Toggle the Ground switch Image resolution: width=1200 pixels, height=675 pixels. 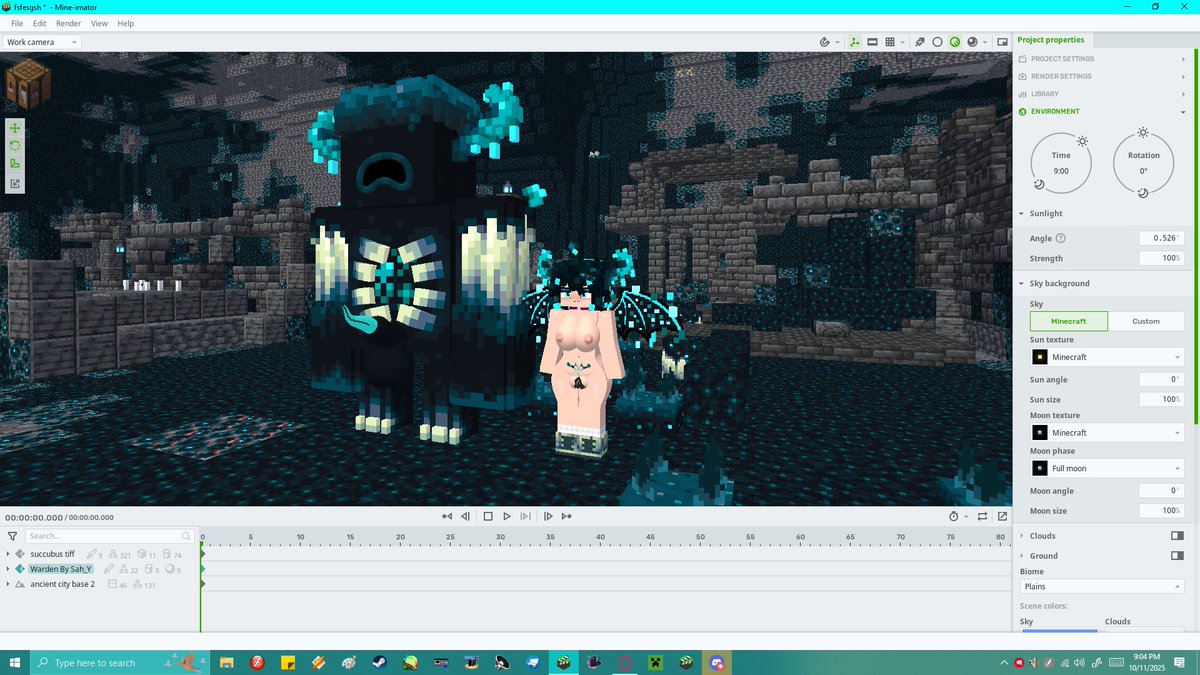1177,556
